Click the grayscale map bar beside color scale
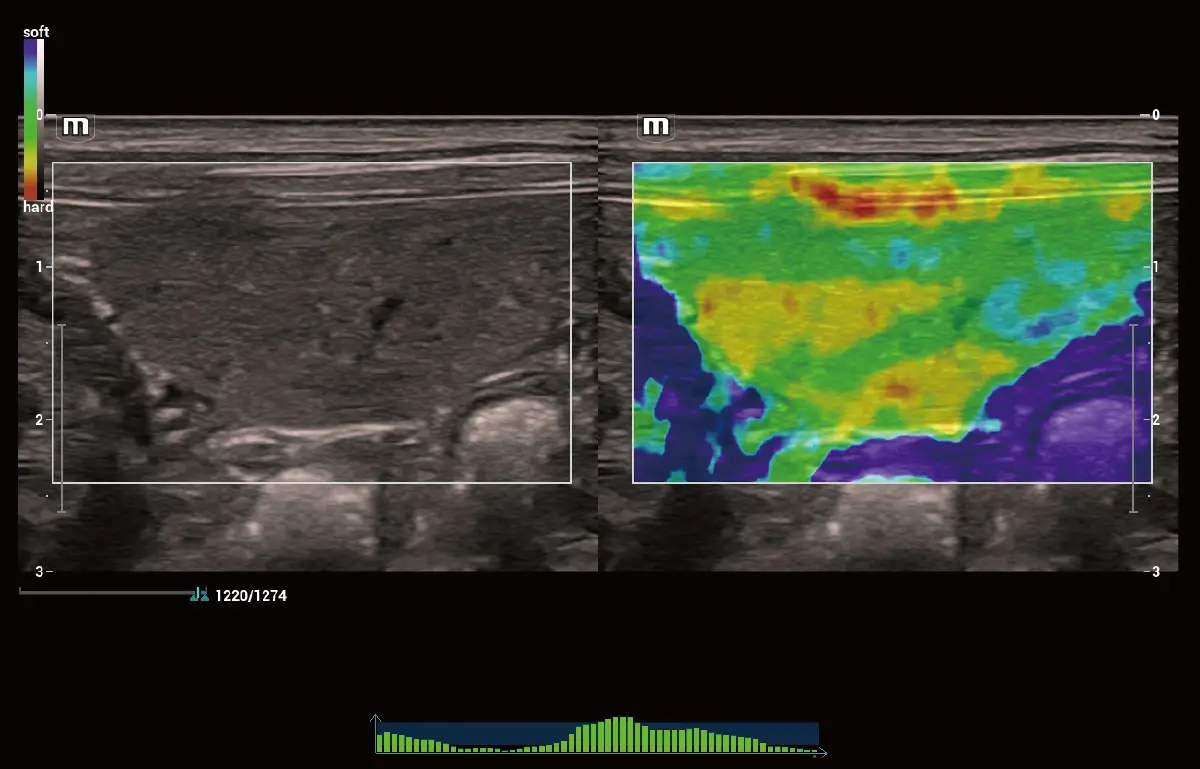The height and width of the screenshot is (769, 1200). click(41, 118)
